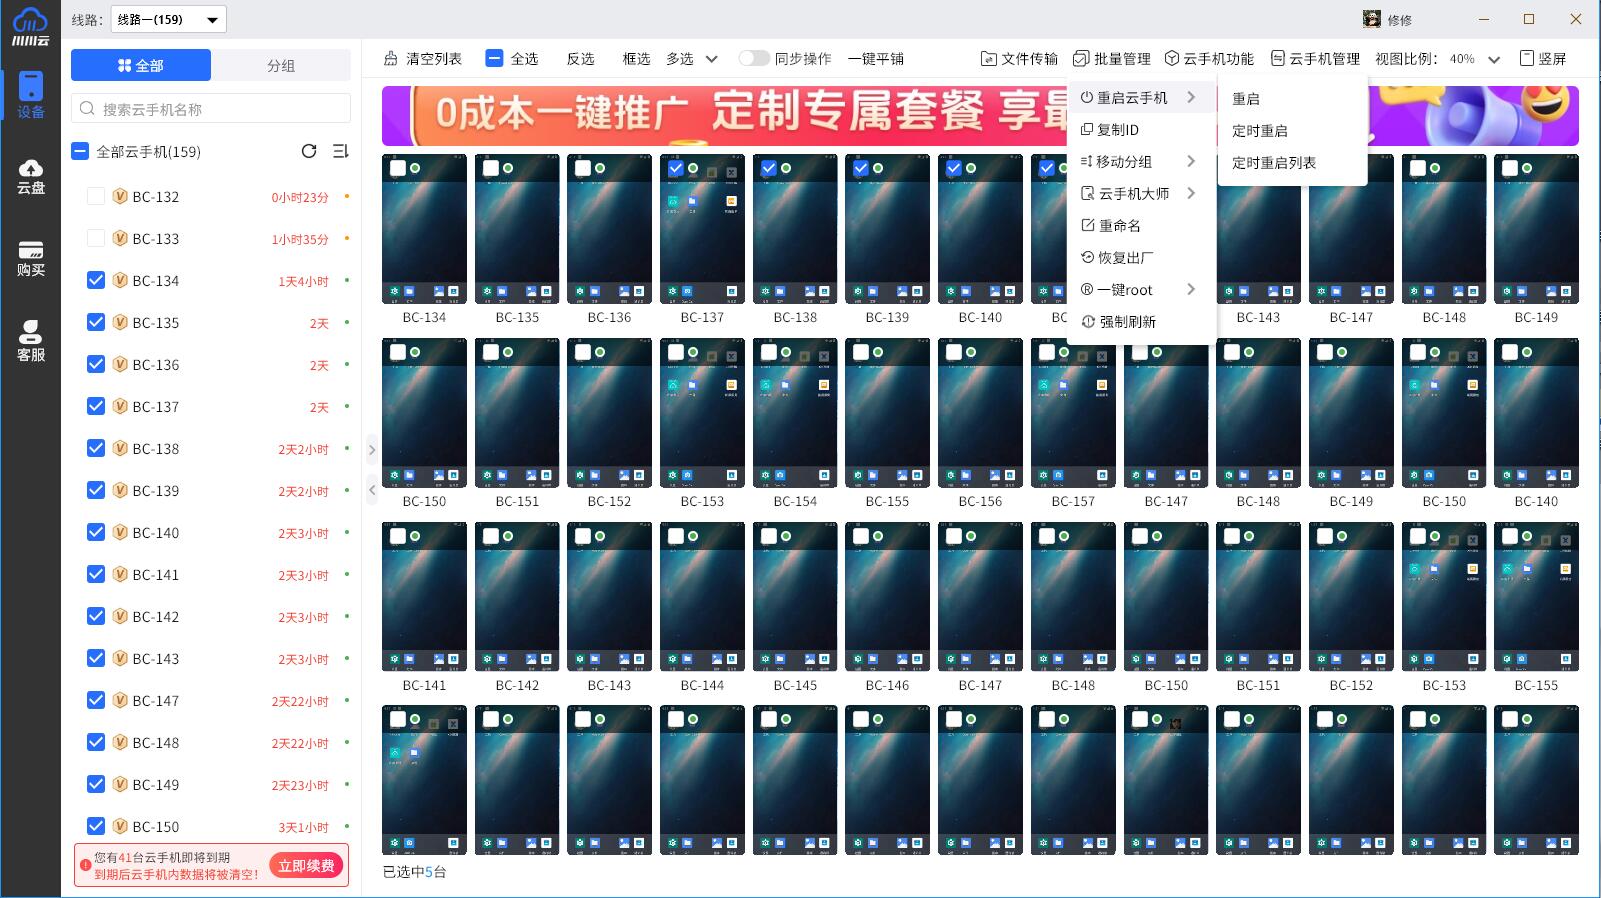The image size is (1601, 898).
Task: Click the 立即续费 renew button
Action: coord(306,866)
